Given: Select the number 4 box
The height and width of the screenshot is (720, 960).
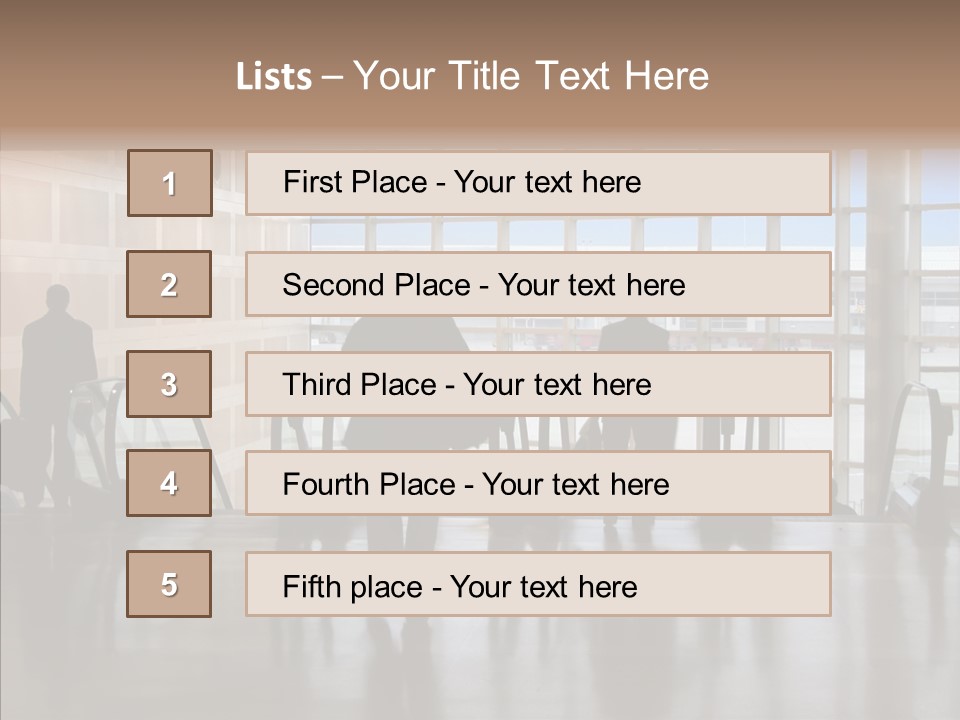Looking at the screenshot, I should pyautogui.click(x=169, y=483).
